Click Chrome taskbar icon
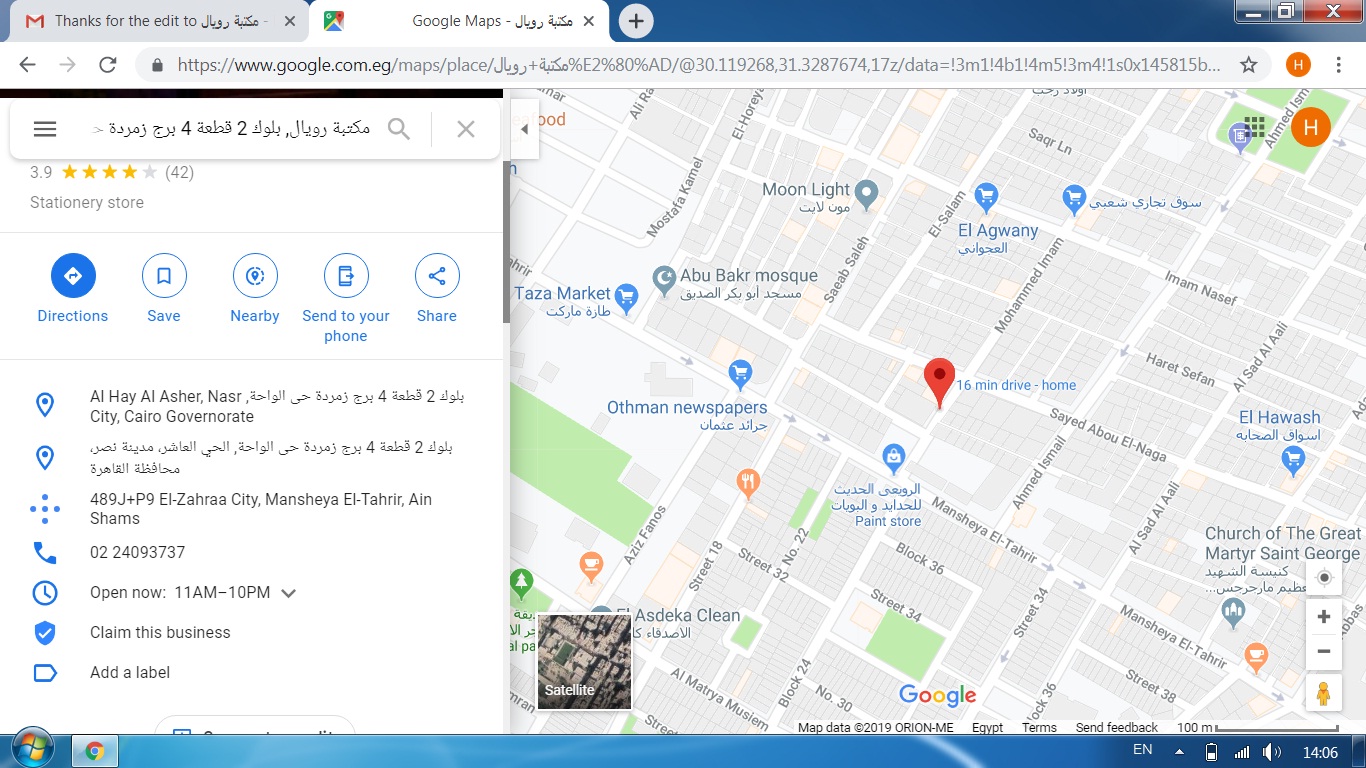Image resolution: width=1366 pixels, height=768 pixels. (95, 750)
